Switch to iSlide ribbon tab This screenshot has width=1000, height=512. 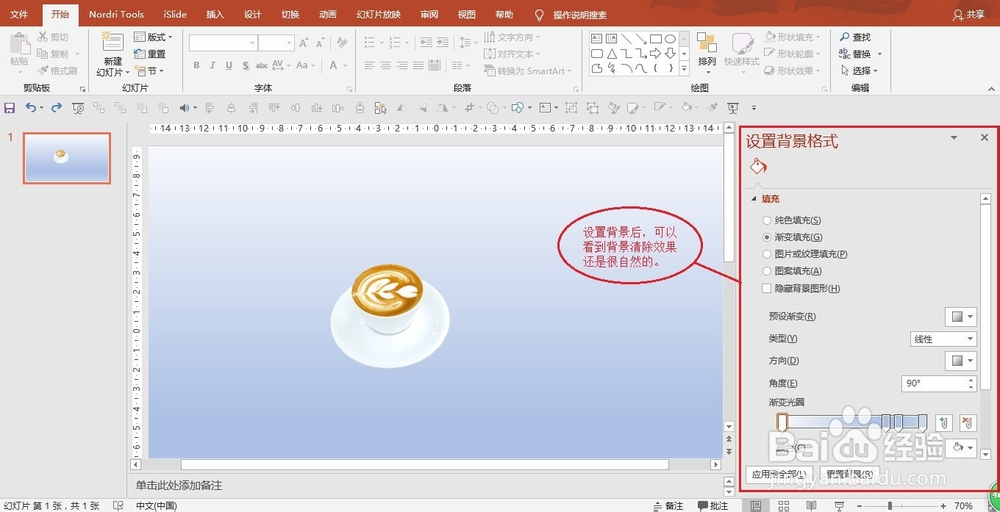pyautogui.click(x=175, y=14)
